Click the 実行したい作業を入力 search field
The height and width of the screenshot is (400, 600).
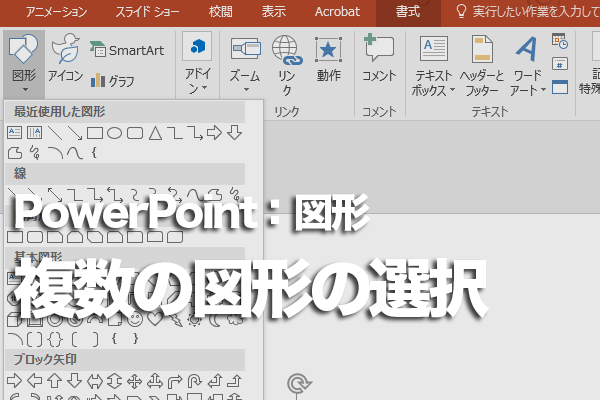pyautogui.click(x=527, y=12)
